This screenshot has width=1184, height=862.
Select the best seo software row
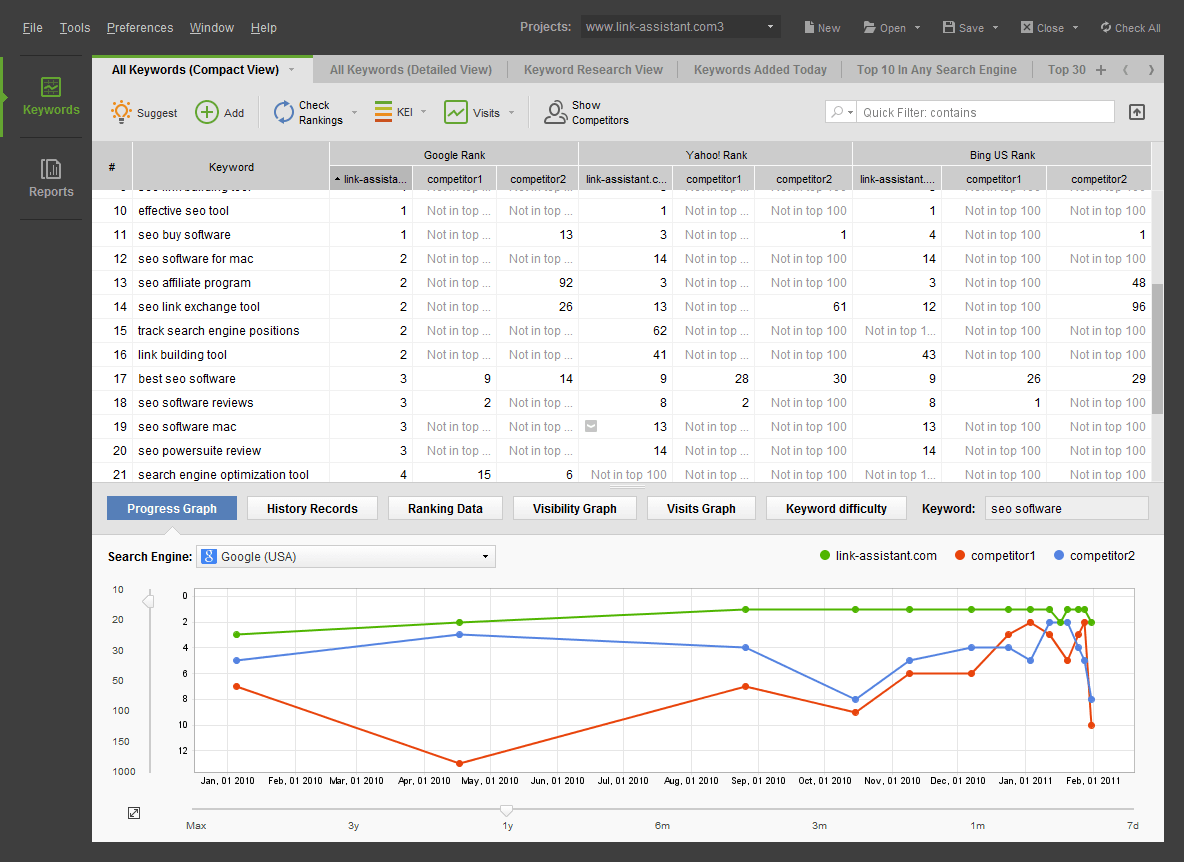tap(621, 379)
